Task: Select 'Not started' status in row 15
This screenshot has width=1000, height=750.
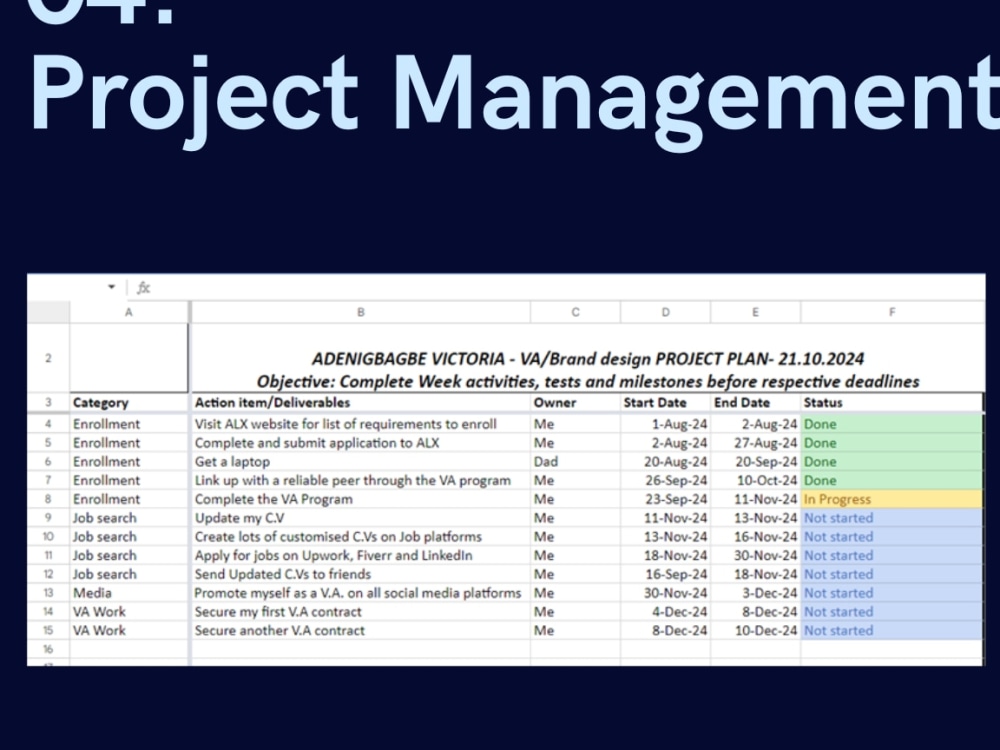Action: tap(892, 631)
